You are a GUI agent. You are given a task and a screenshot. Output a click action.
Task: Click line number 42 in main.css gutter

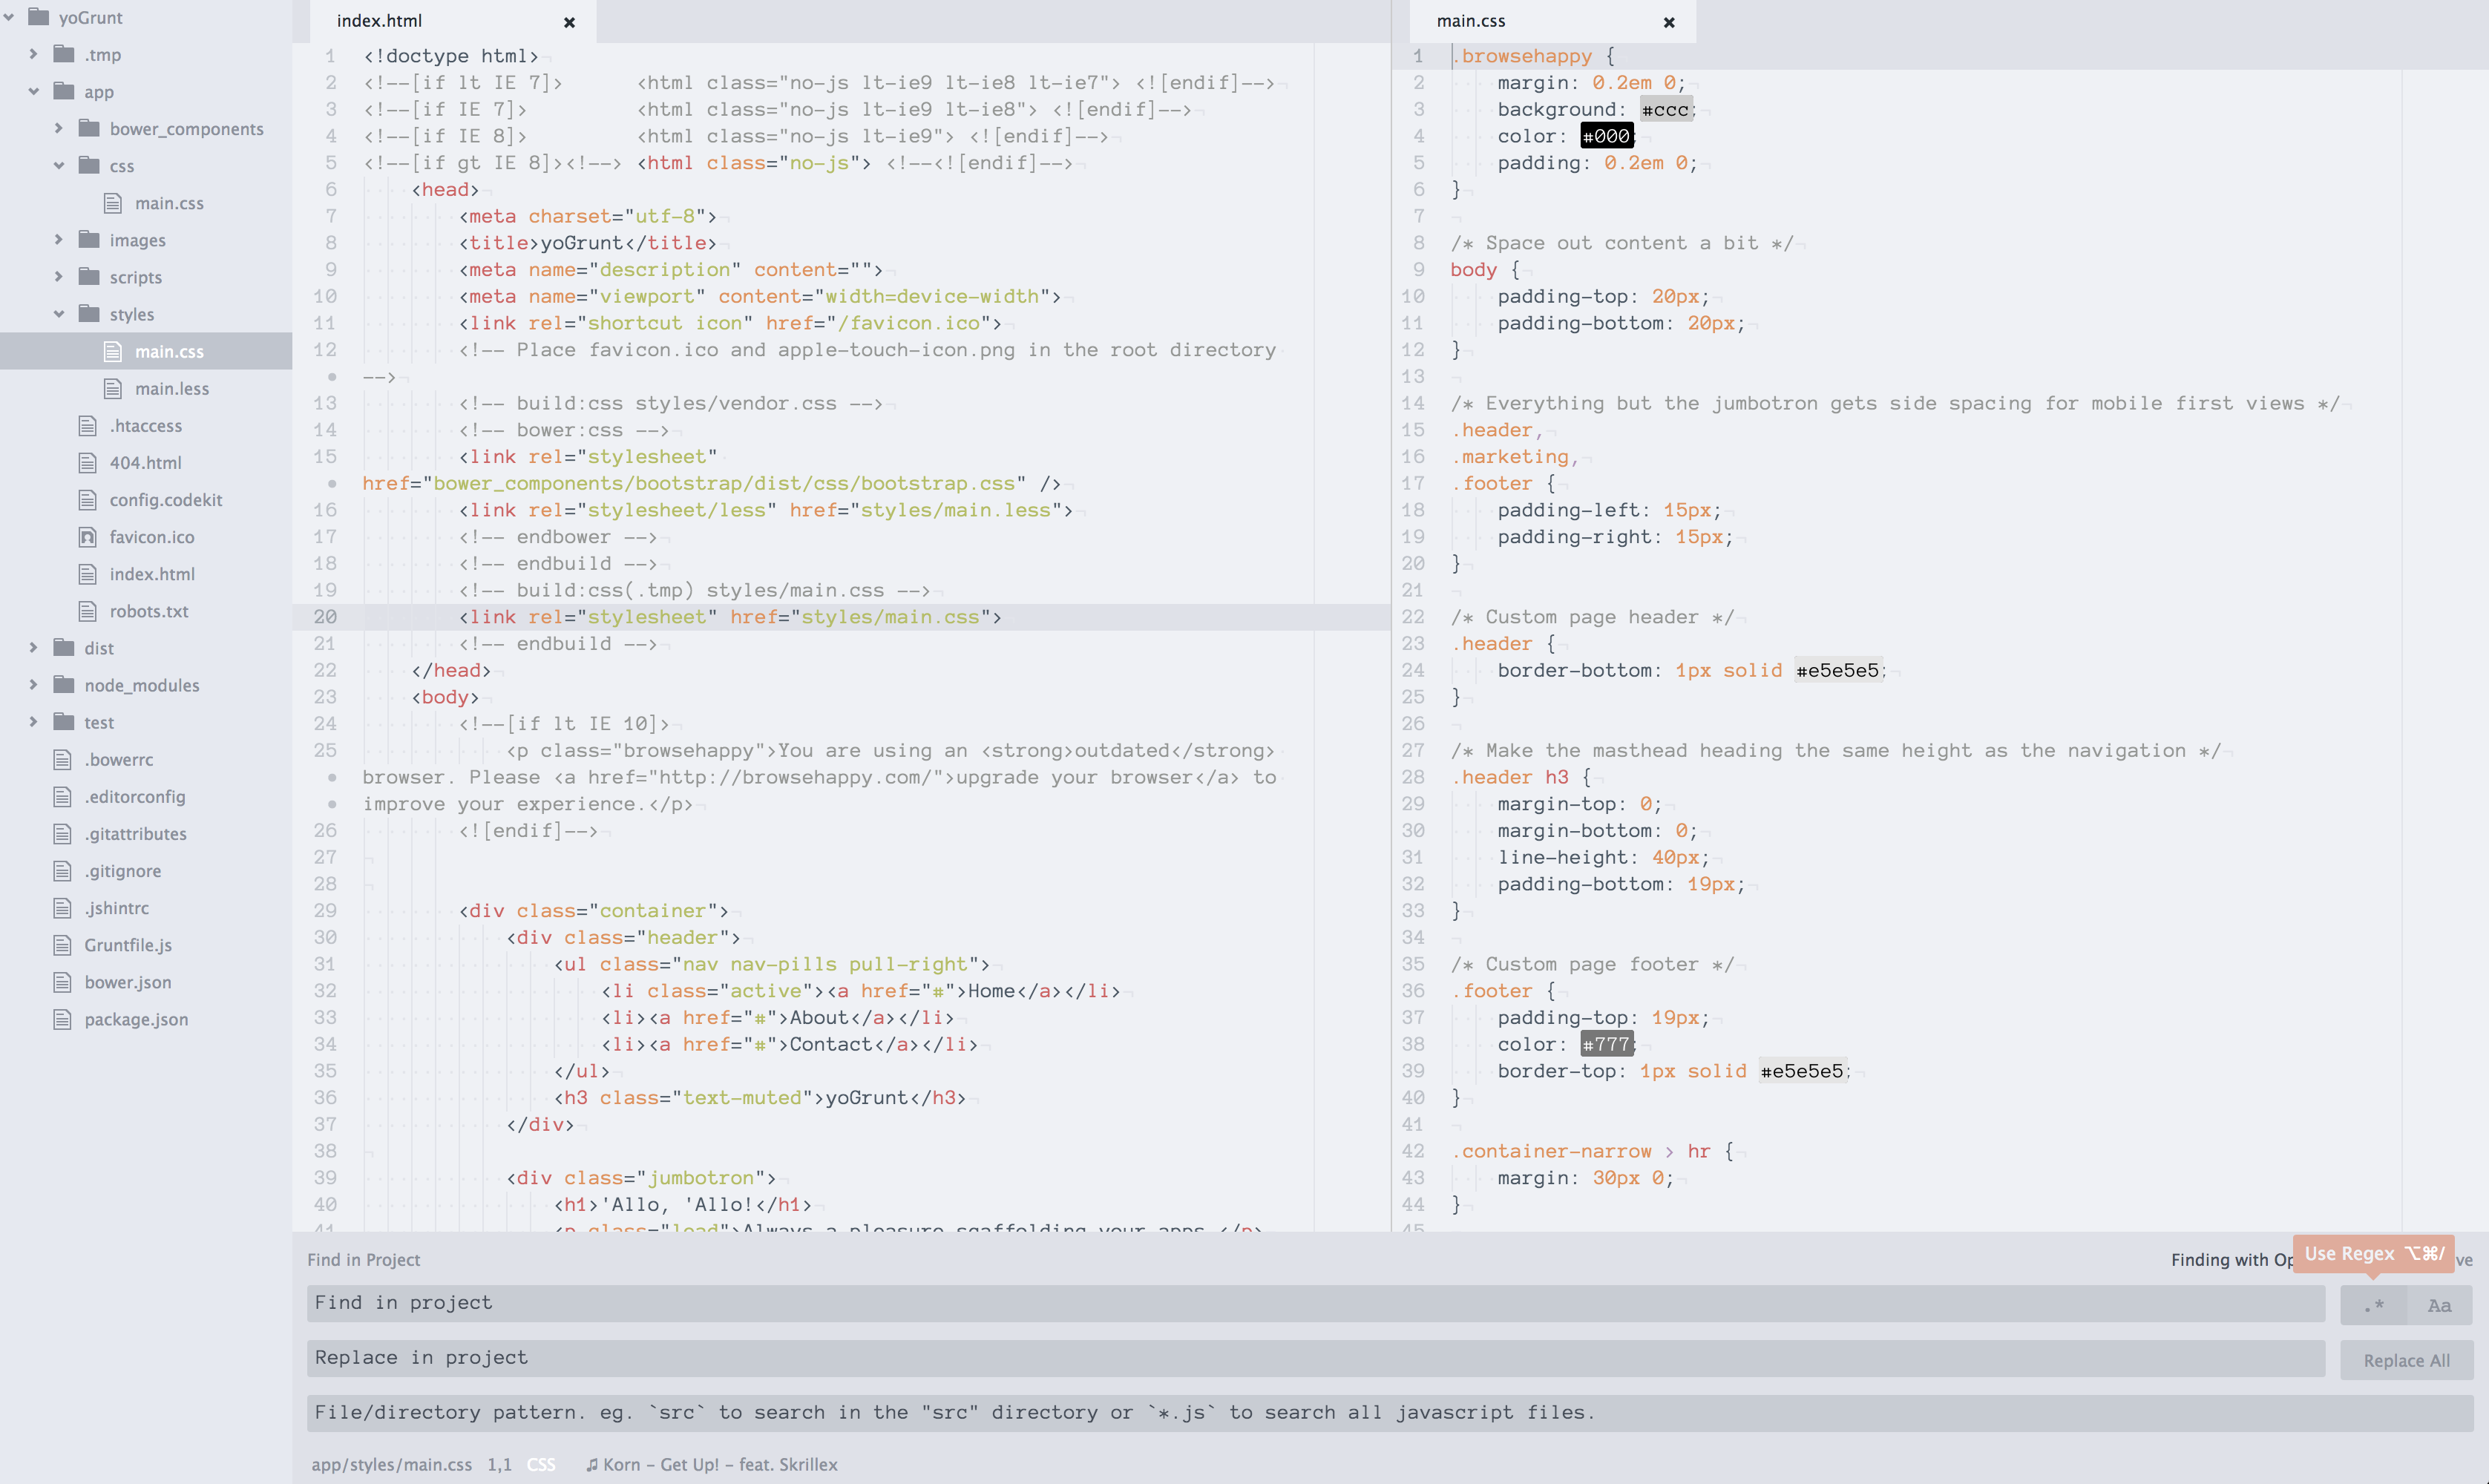[1412, 1151]
